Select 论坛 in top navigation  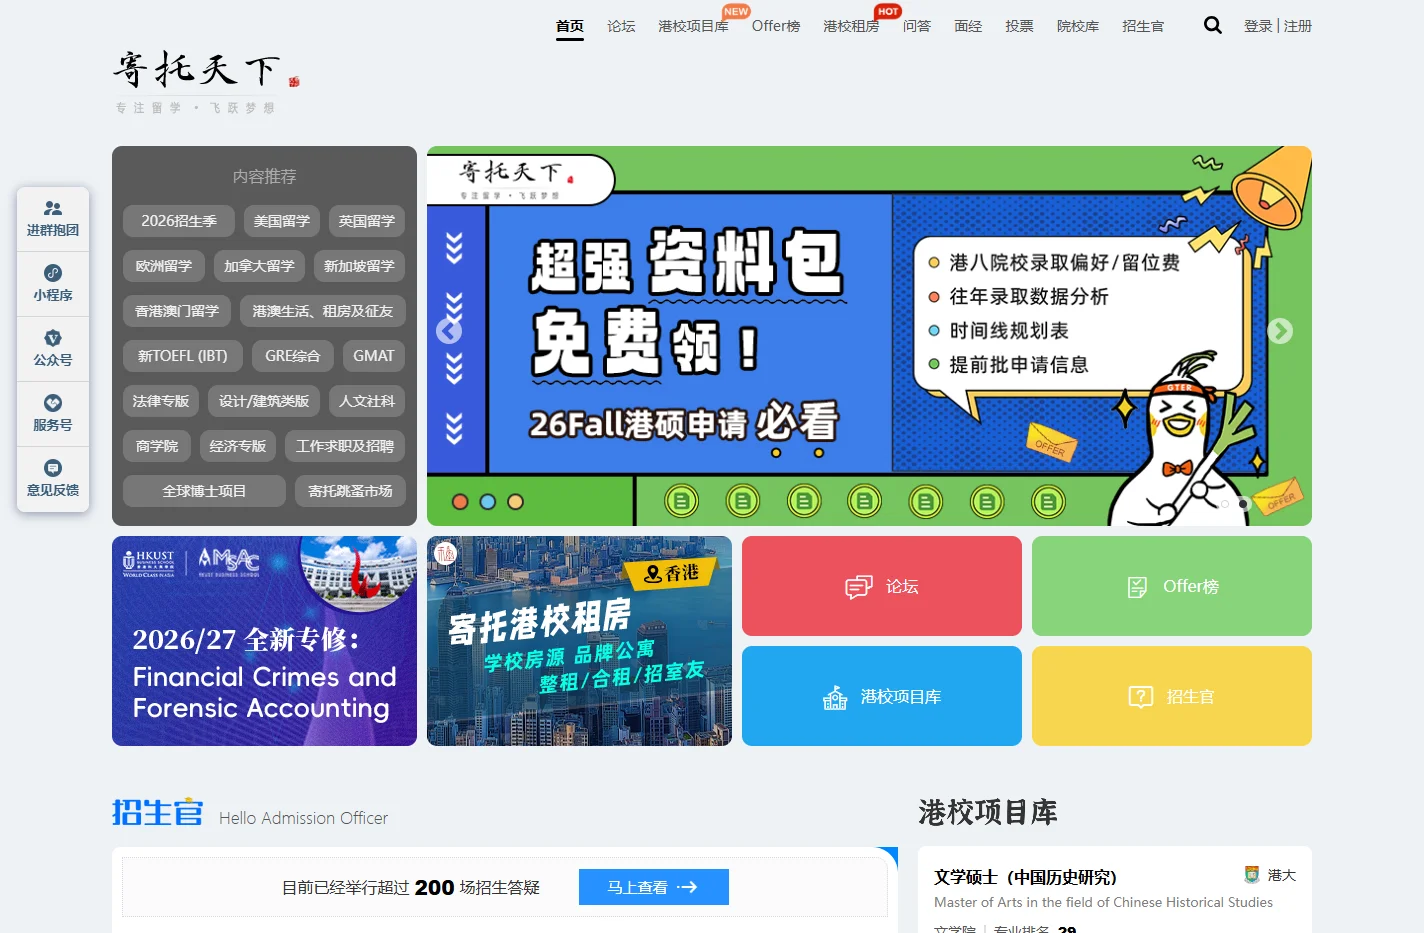(621, 26)
